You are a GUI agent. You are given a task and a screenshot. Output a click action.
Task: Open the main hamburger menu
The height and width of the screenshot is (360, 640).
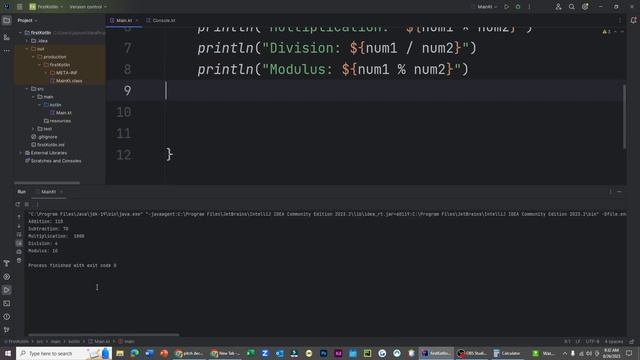(20, 7)
